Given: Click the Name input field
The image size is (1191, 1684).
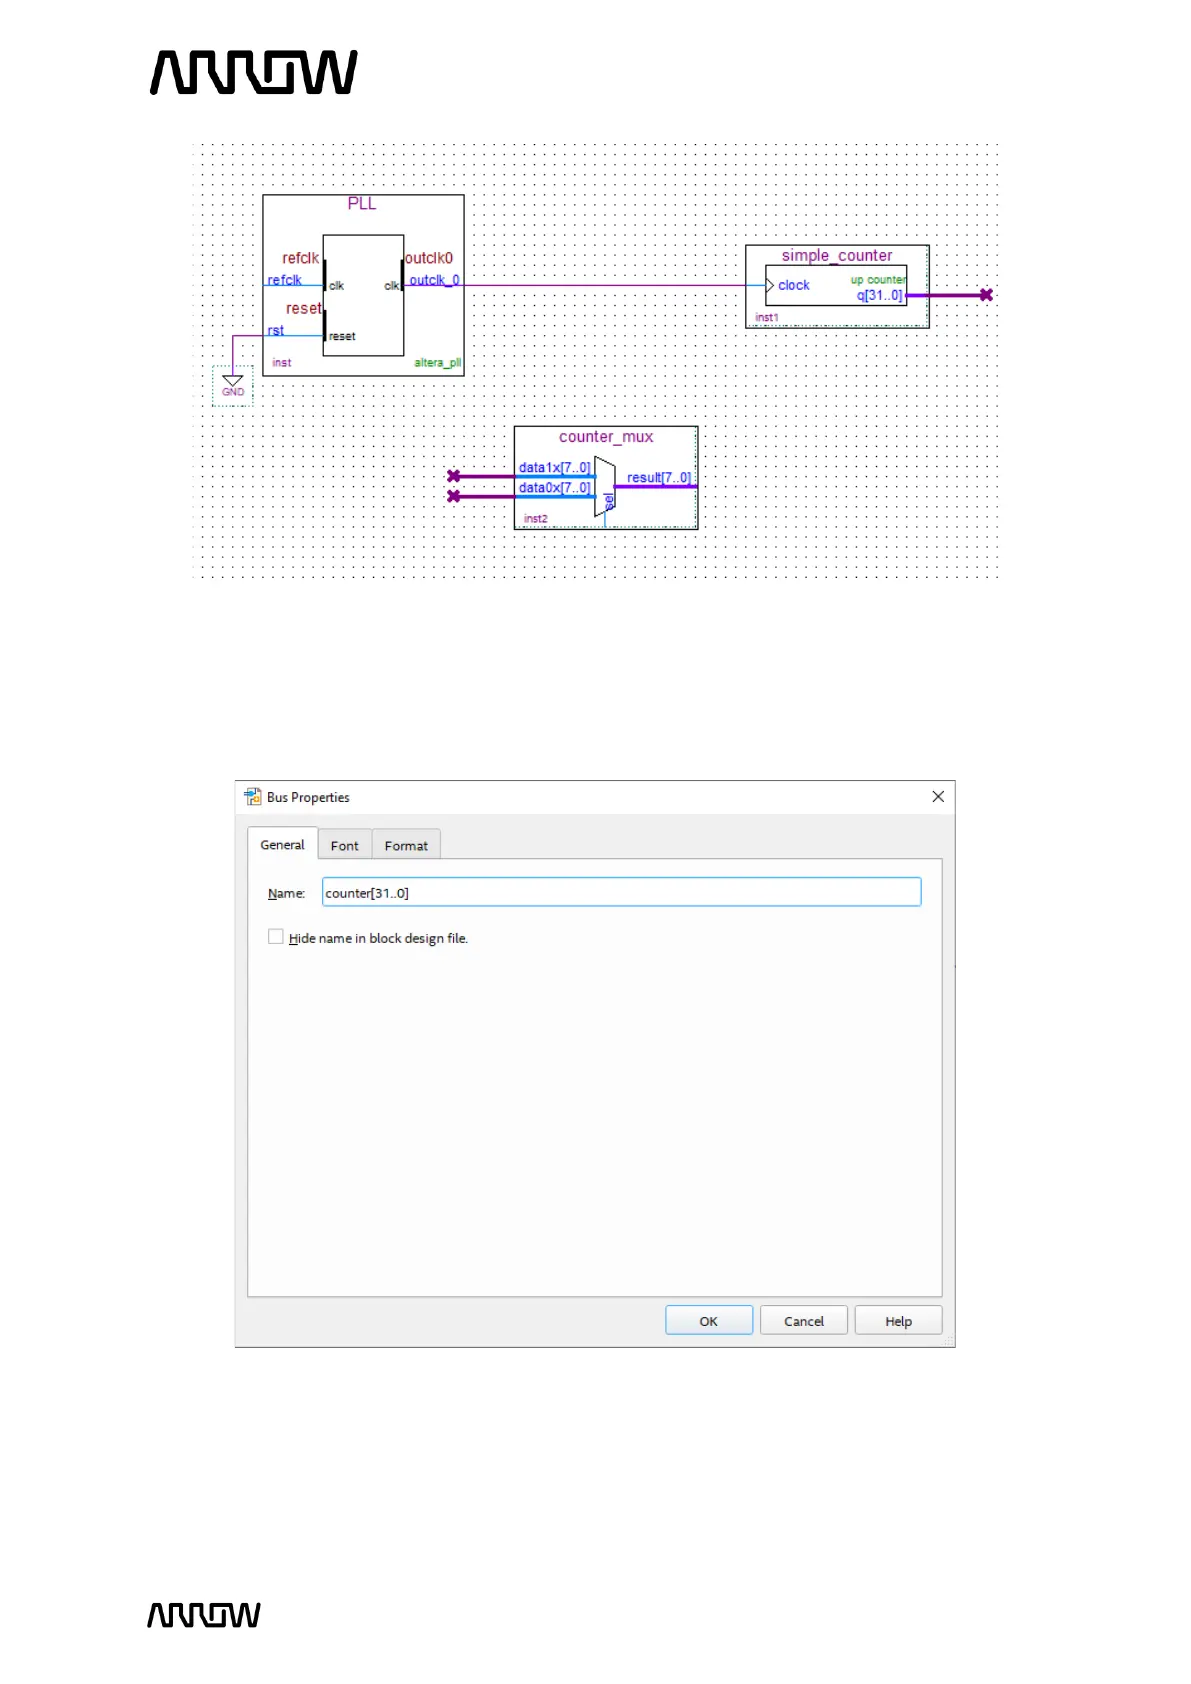Looking at the screenshot, I should point(621,892).
